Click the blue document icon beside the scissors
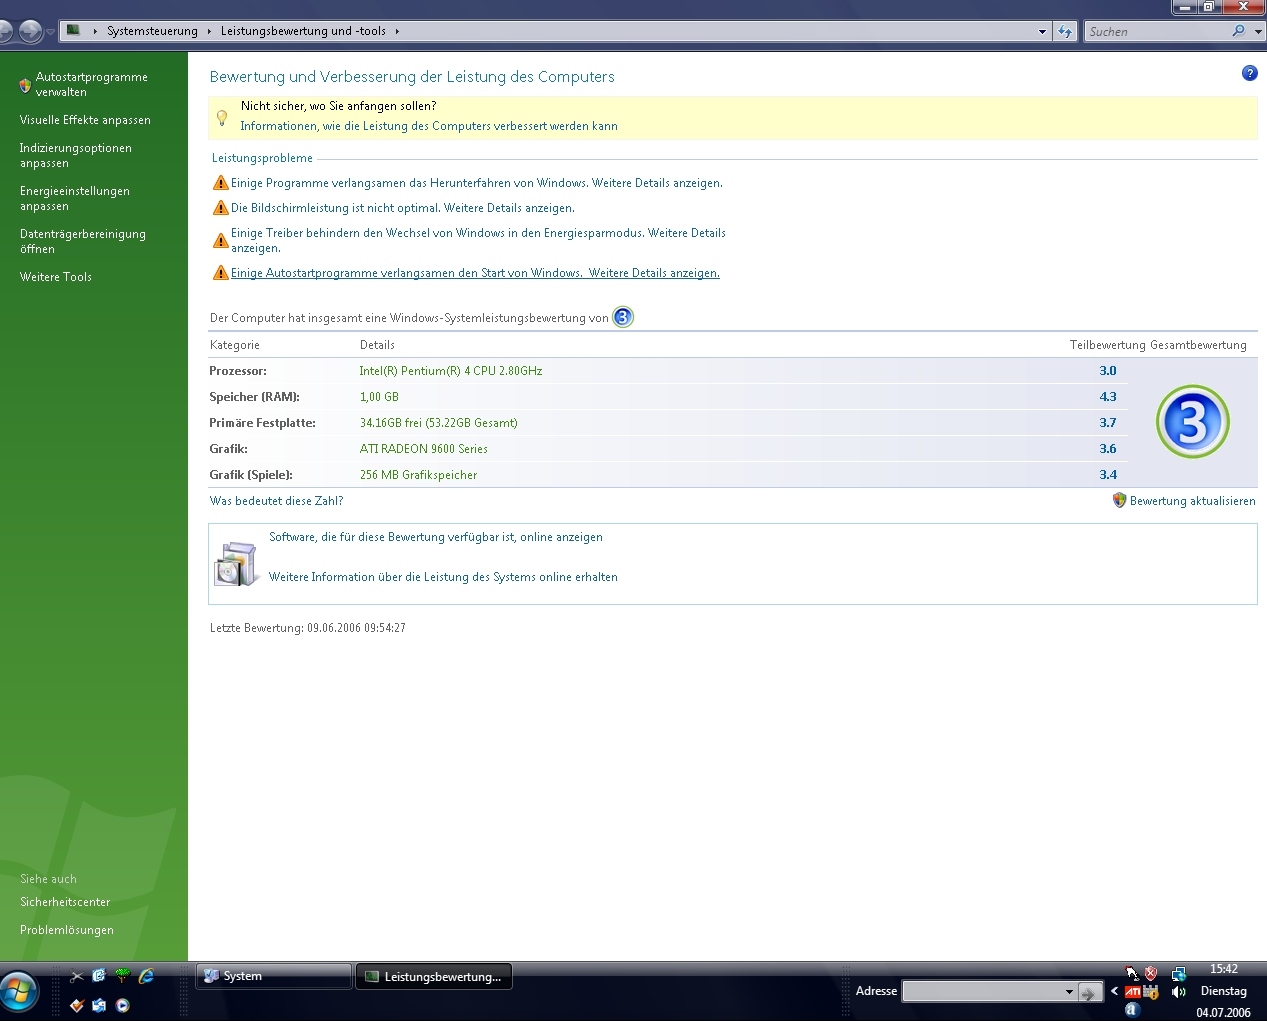The width and height of the screenshot is (1267, 1021). (x=99, y=976)
